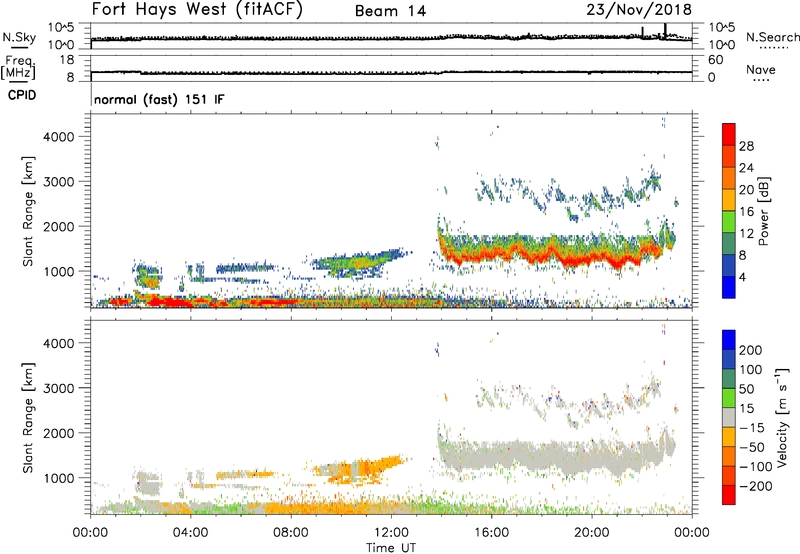800x554 pixels.
Task: Select the 'normal (fast) 151 IF' text
Action: pyautogui.click(x=159, y=99)
